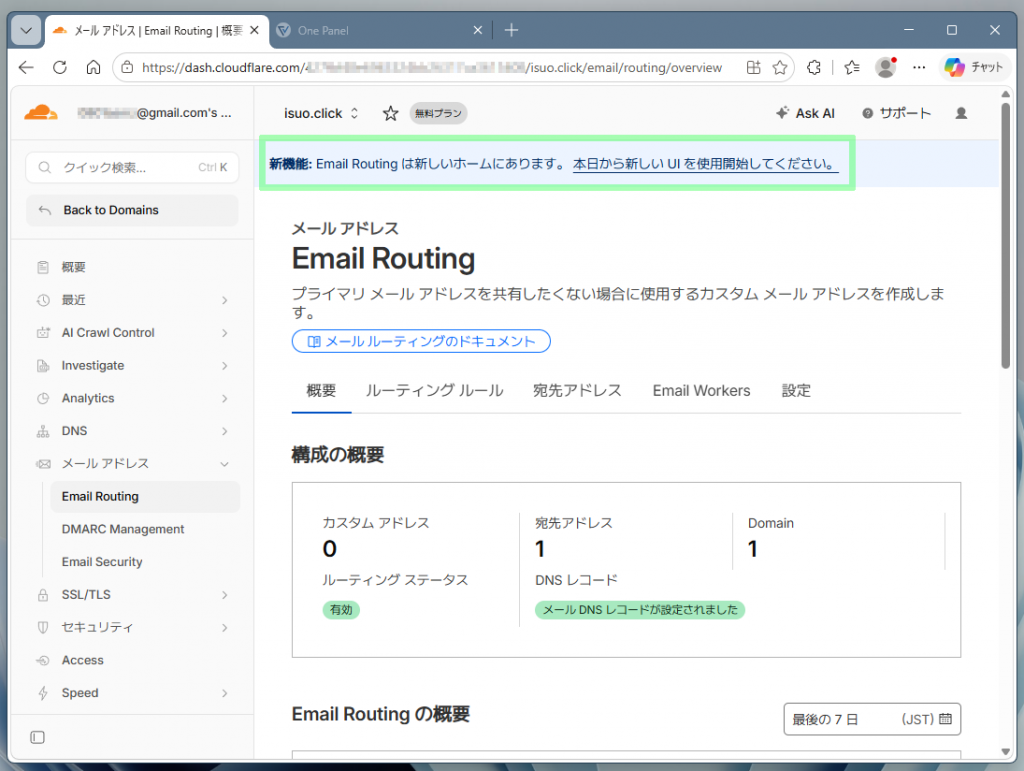The image size is (1024, 771).
Task: Expand AI Crawl Control section
Action: (x=133, y=333)
